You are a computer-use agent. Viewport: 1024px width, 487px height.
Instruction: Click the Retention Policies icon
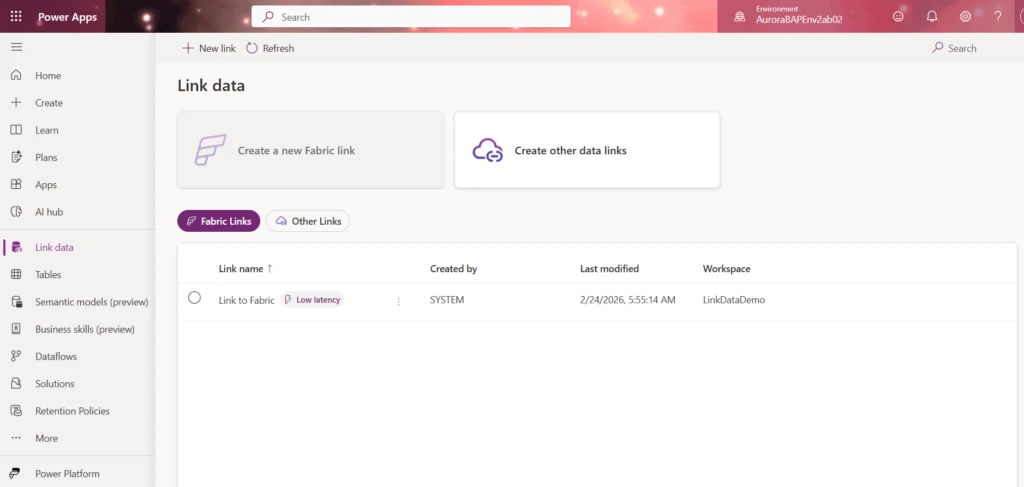coord(16,411)
